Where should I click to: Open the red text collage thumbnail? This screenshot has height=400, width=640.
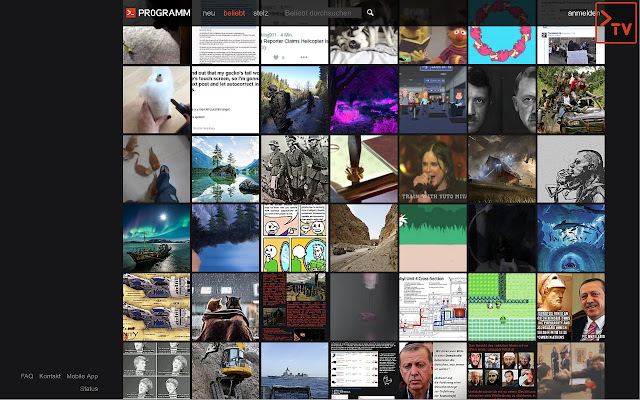(x=294, y=307)
